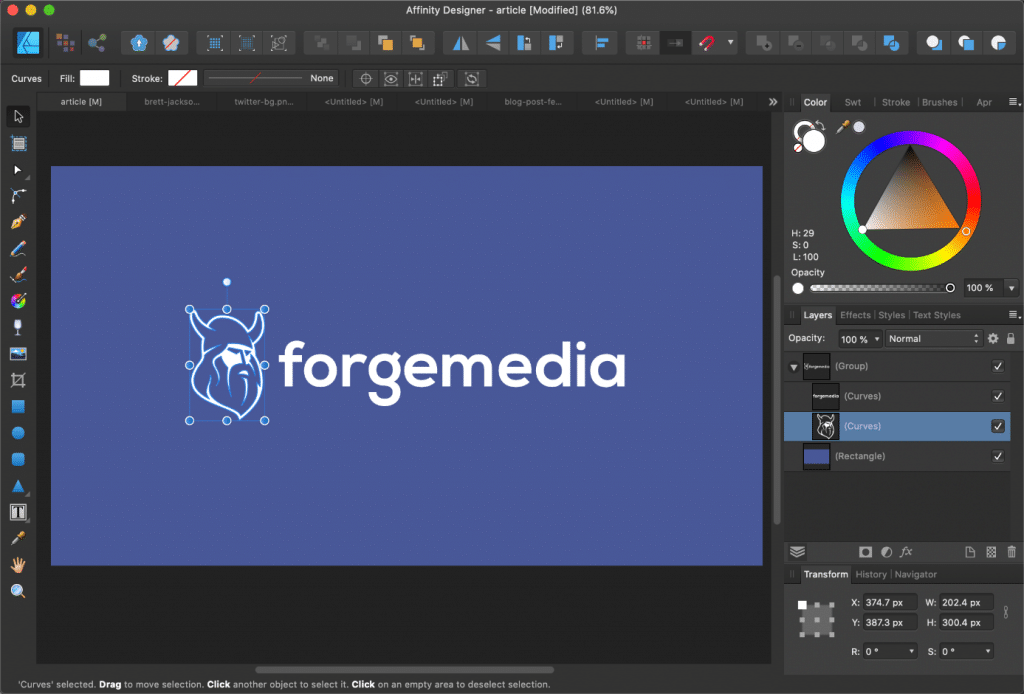Select the Rectangle shape tool
The height and width of the screenshot is (694, 1024).
click(18, 407)
